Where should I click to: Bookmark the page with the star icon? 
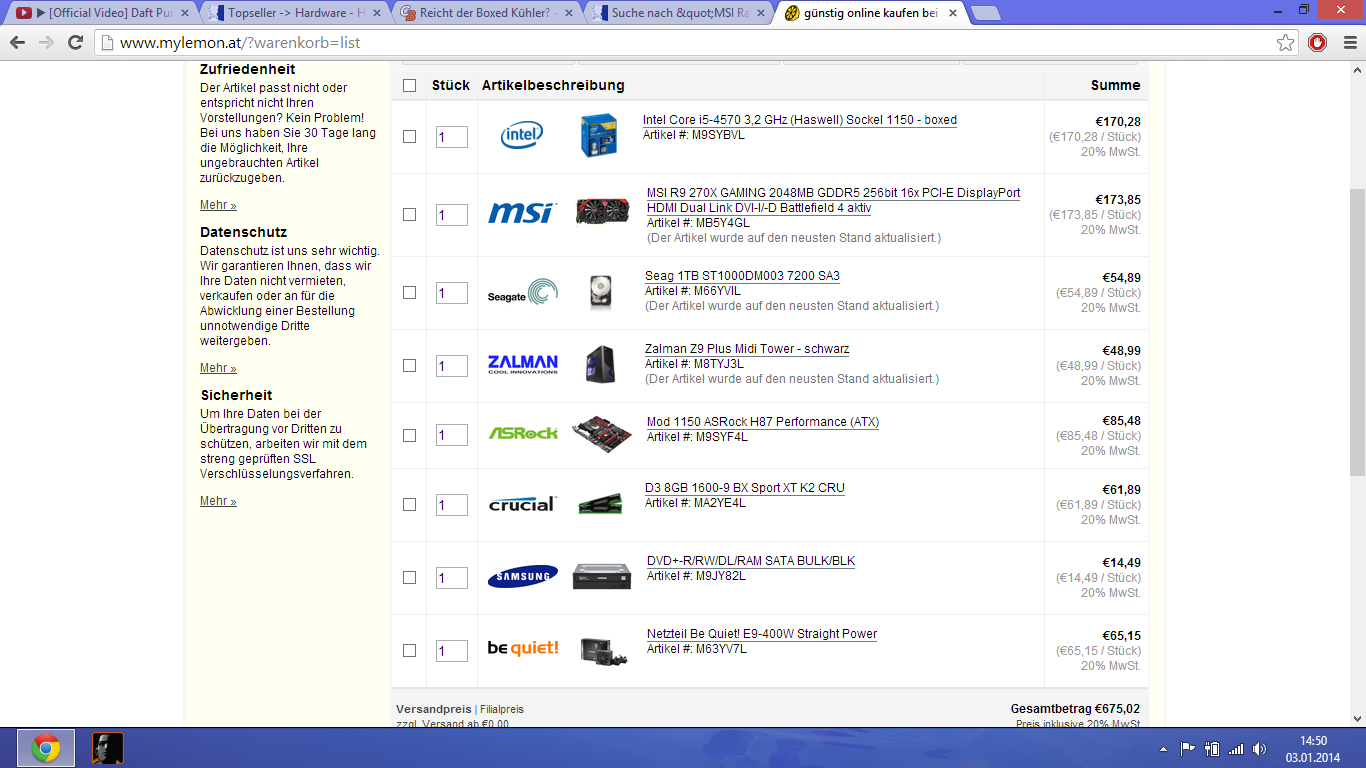[1286, 43]
